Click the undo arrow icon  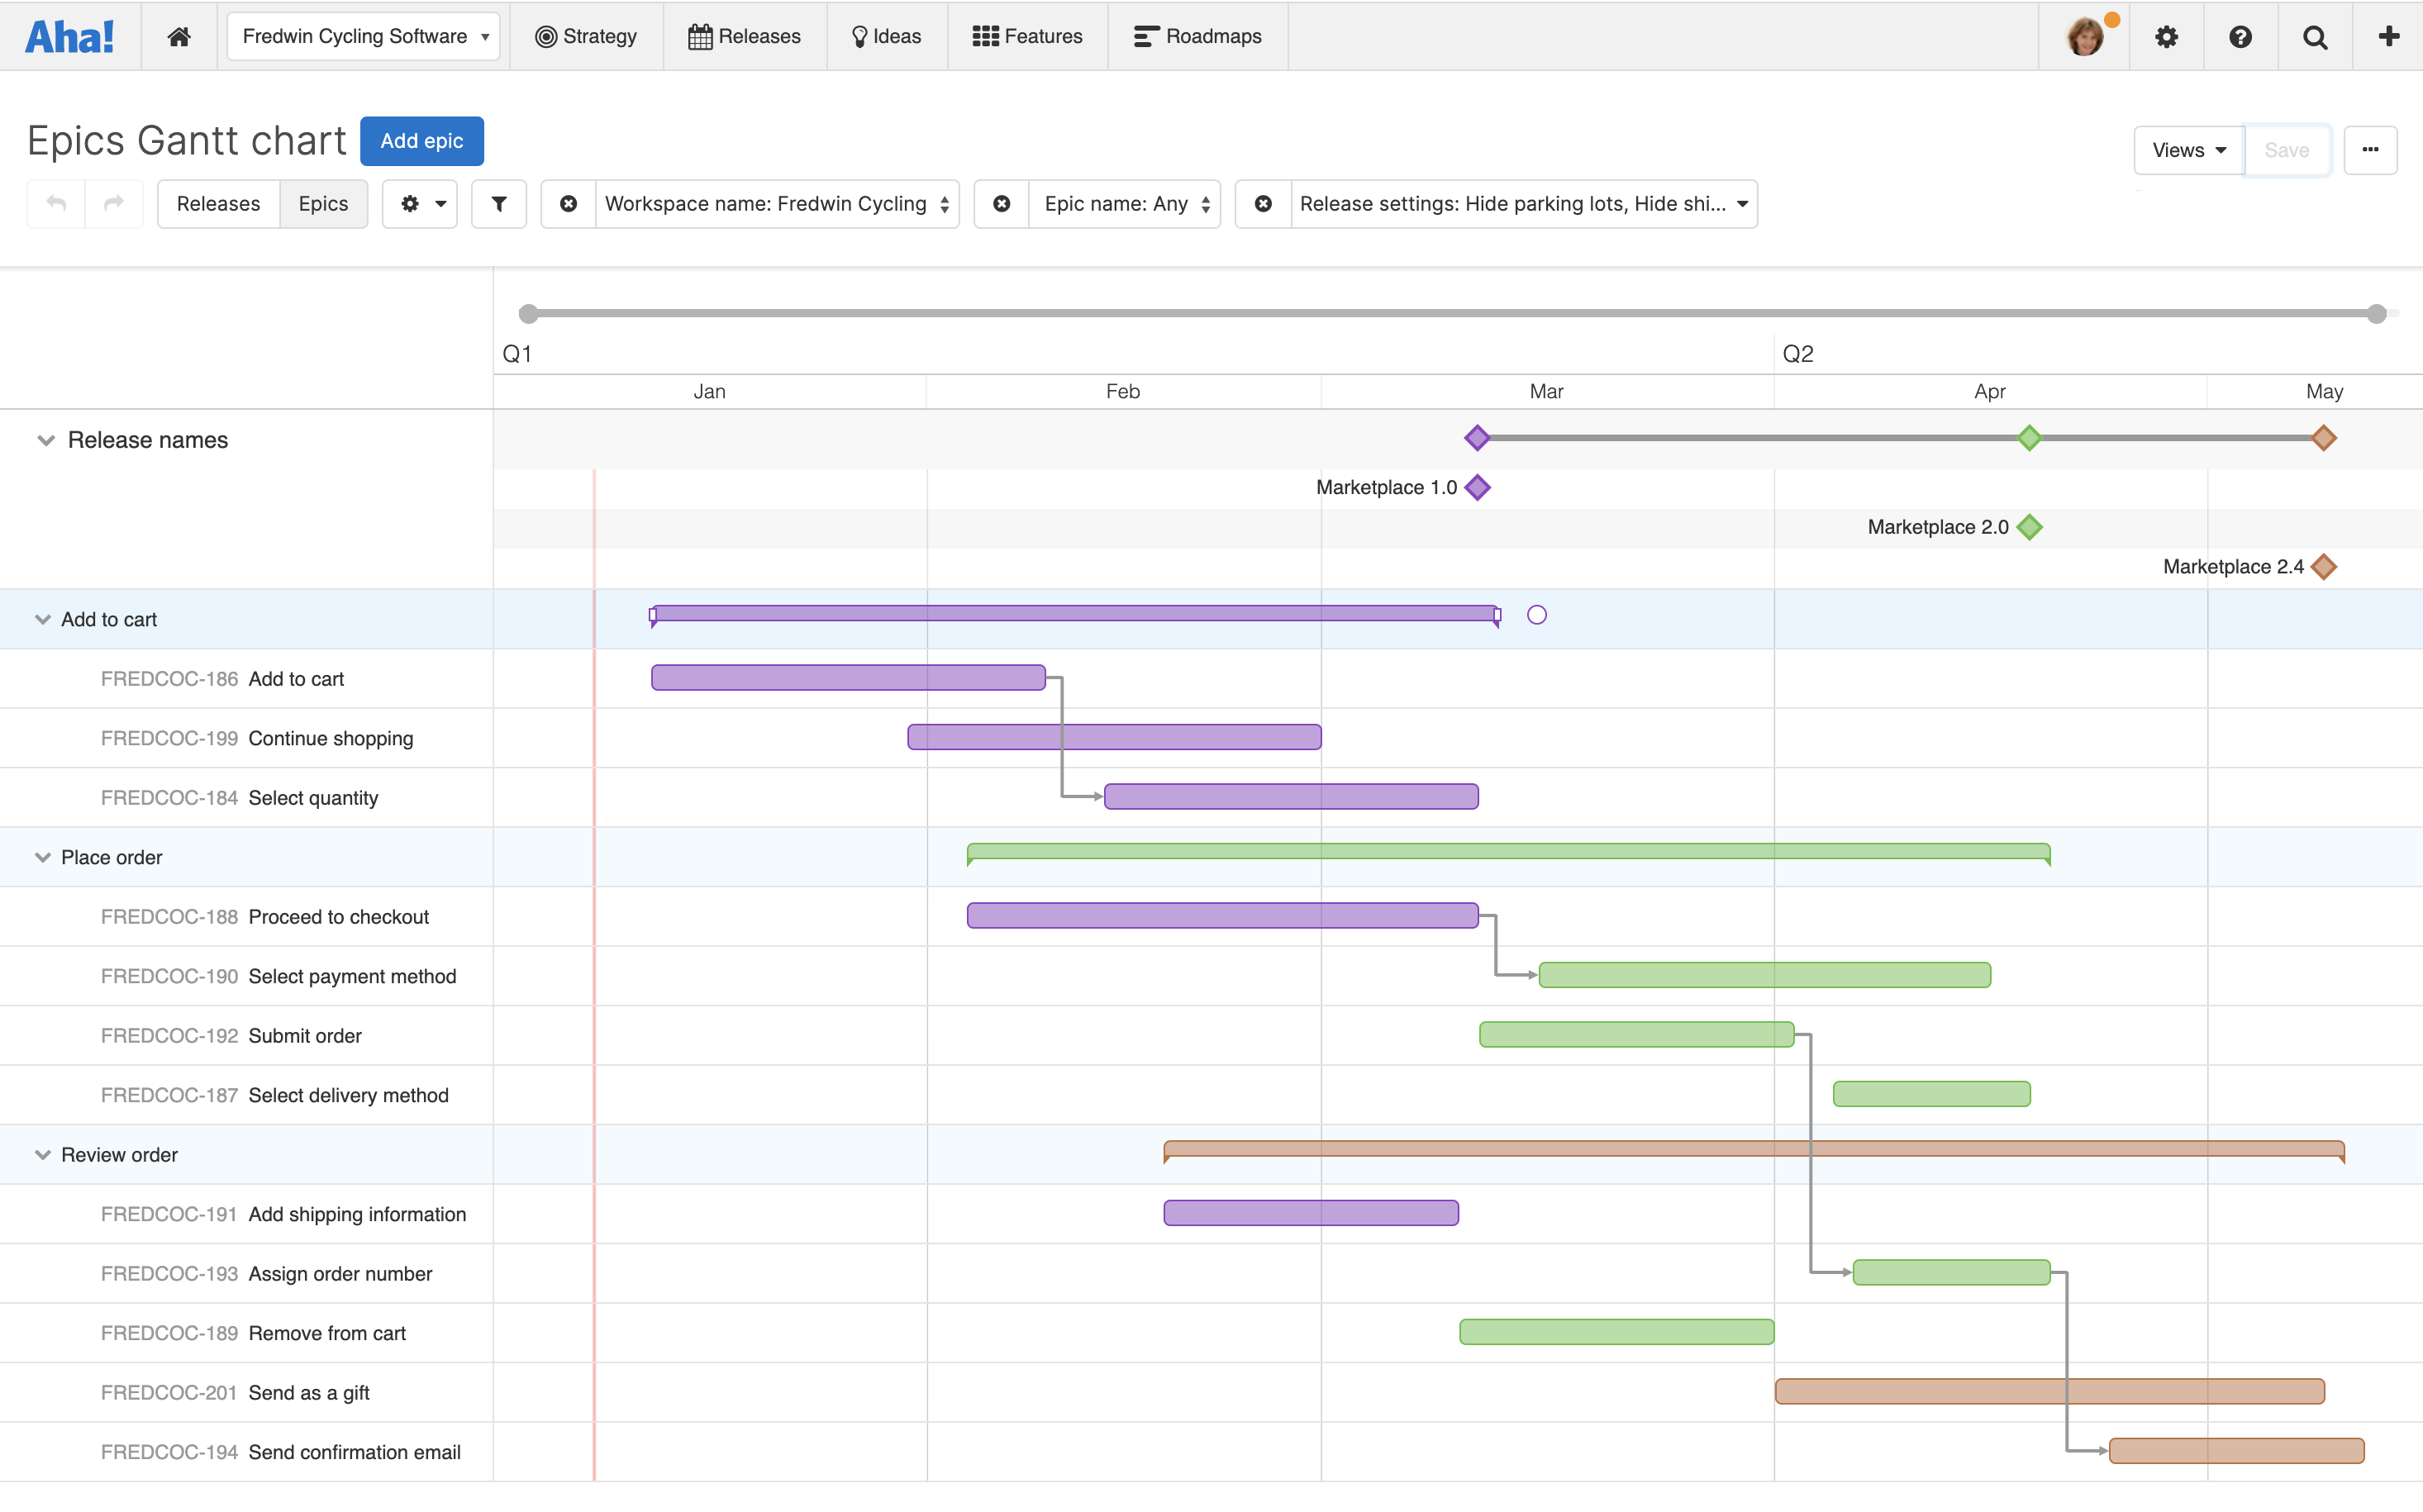[x=55, y=203]
